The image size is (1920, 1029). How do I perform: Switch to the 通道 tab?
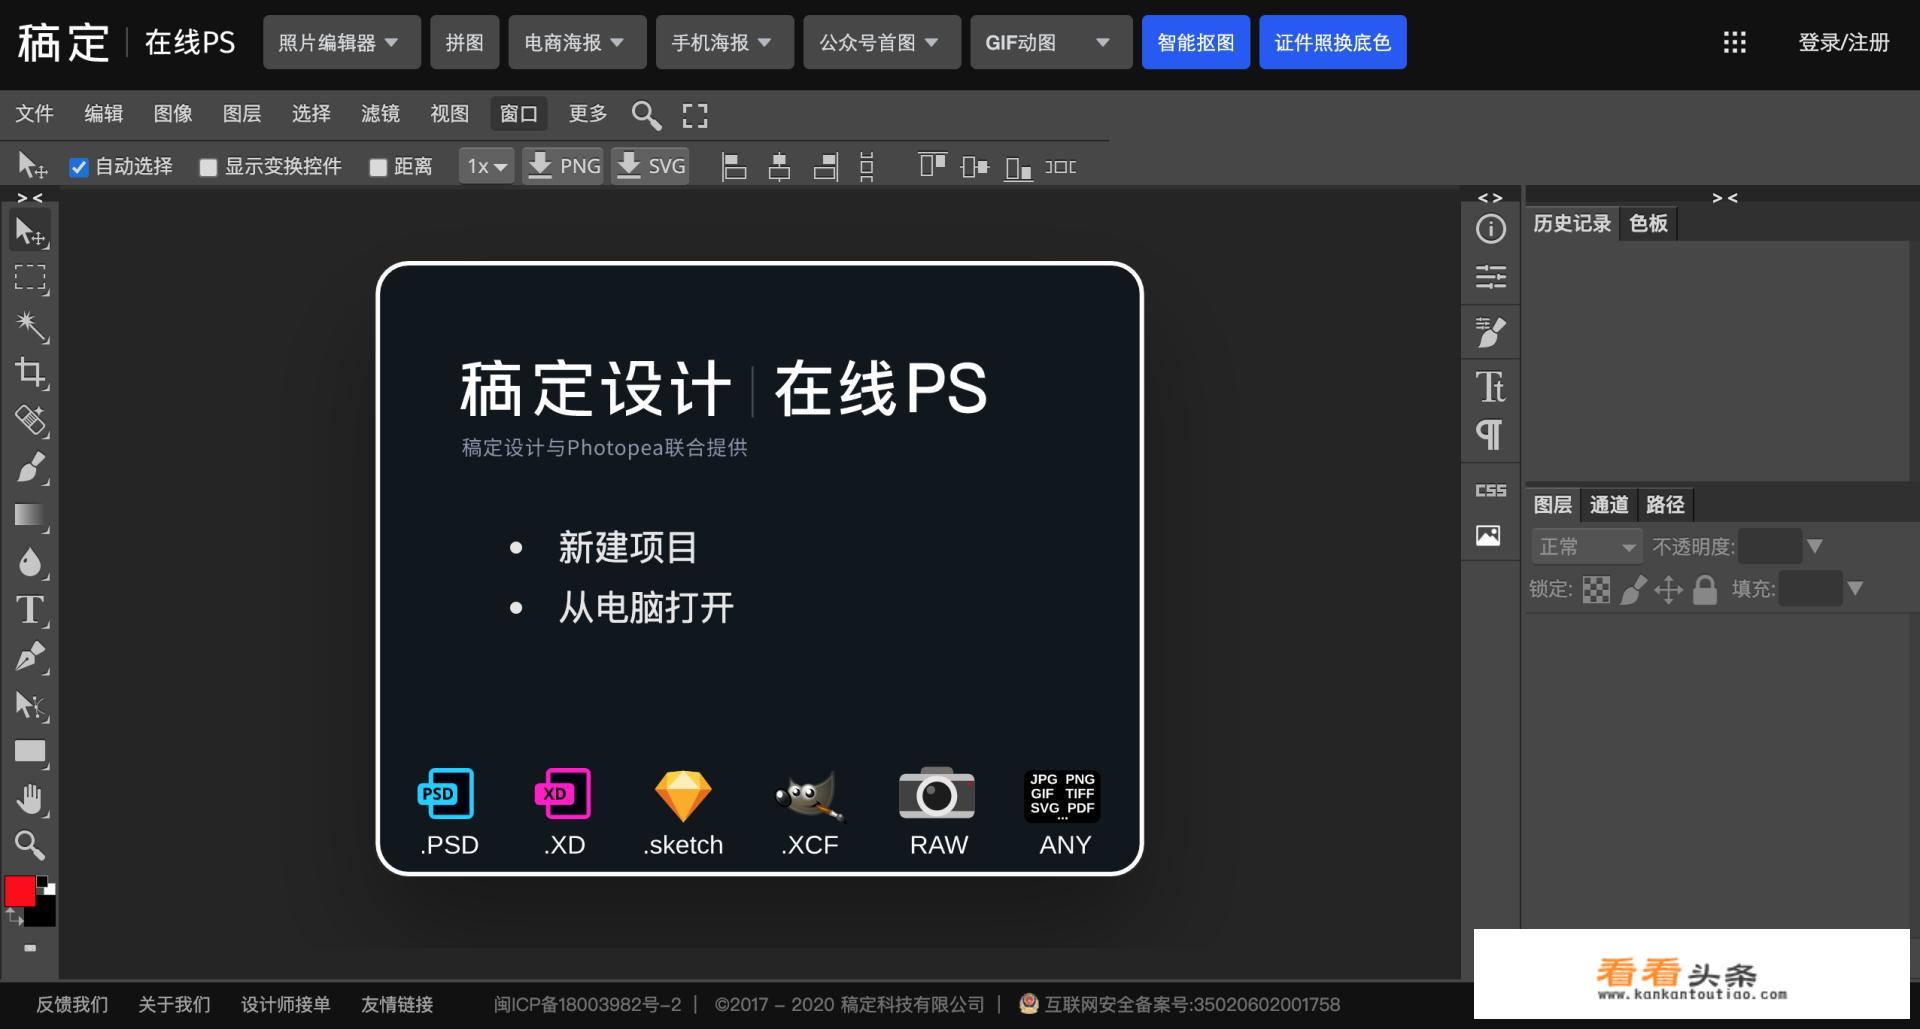coord(1609,505)
